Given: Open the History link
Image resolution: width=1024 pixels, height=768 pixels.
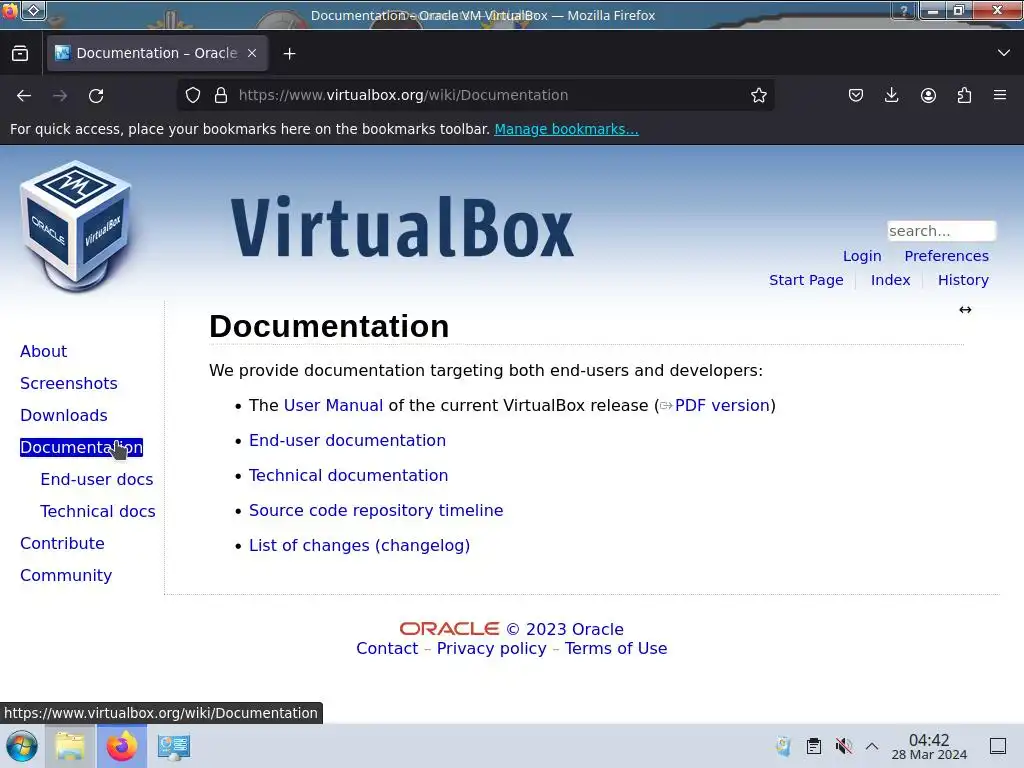Looking at the screenshot, I should pyautogui.click(x=963, y=280).
